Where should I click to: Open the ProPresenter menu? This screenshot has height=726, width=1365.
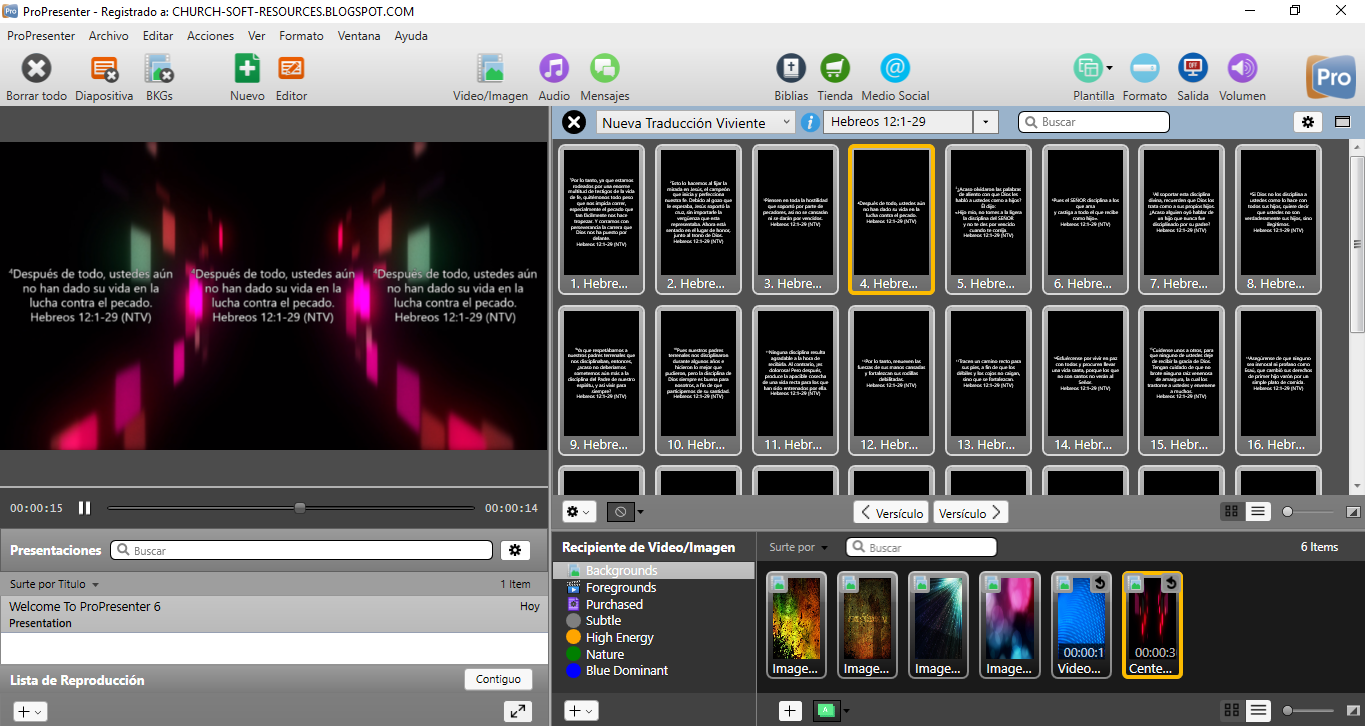coord(41,35)
